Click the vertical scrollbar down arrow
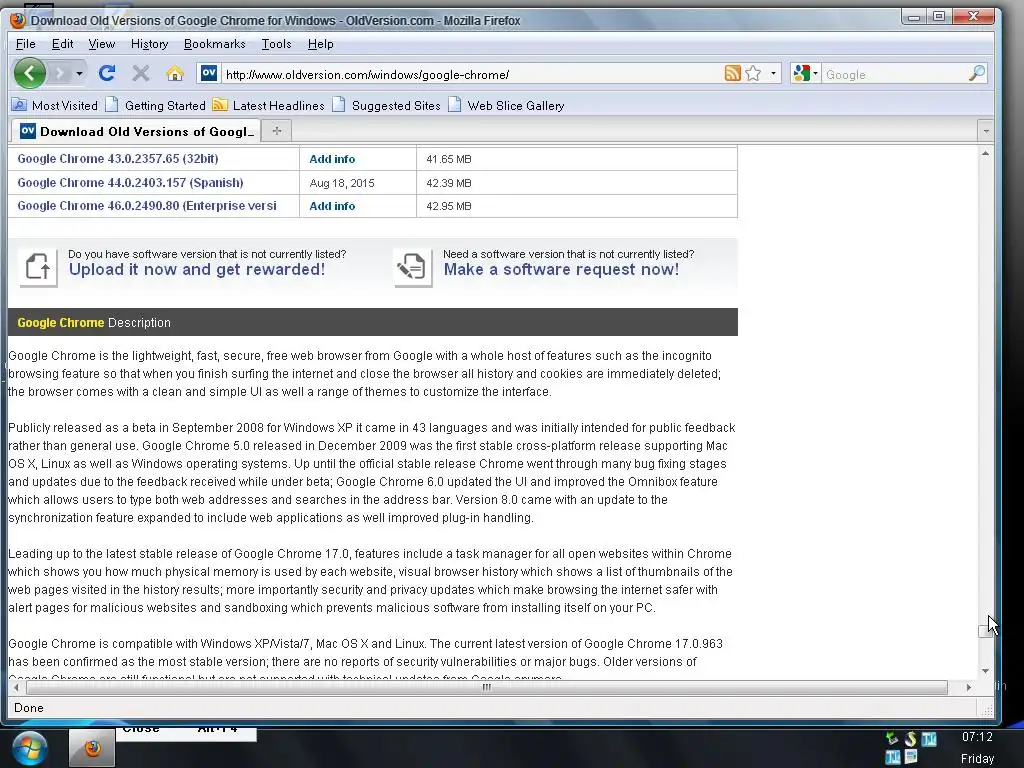1024x768 pixels. click(985, 671)
